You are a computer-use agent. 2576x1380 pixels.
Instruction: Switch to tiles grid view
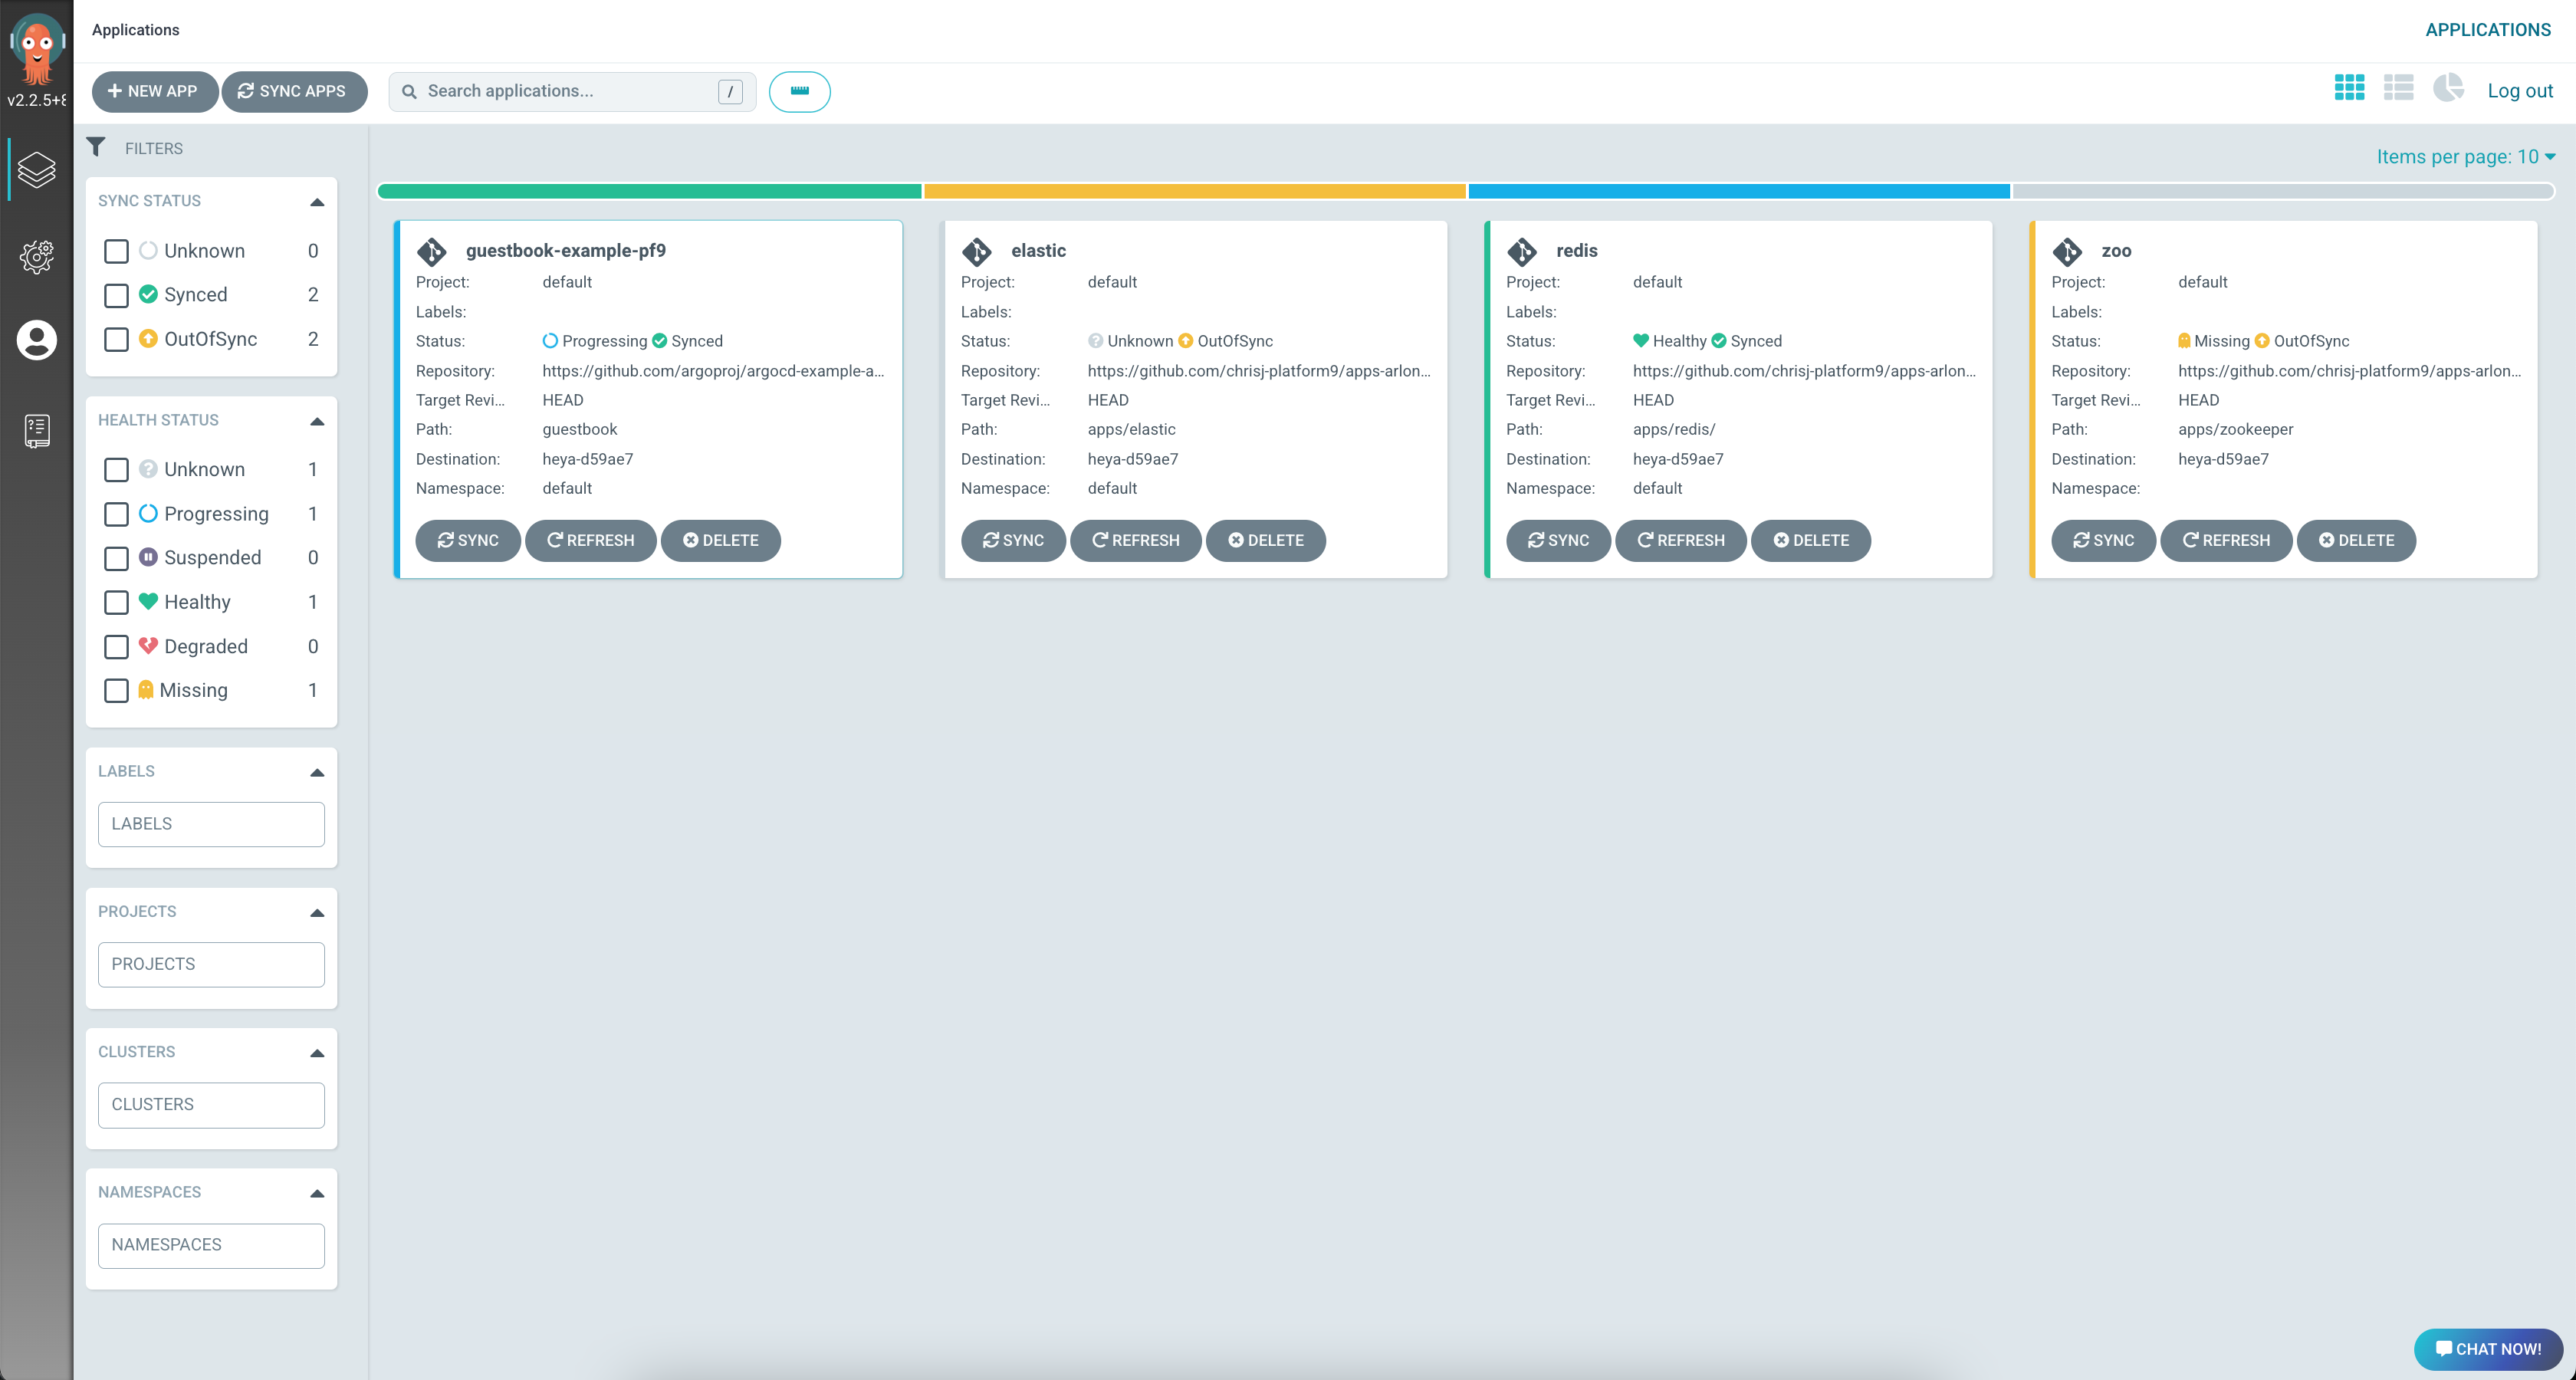[2349, 88]
